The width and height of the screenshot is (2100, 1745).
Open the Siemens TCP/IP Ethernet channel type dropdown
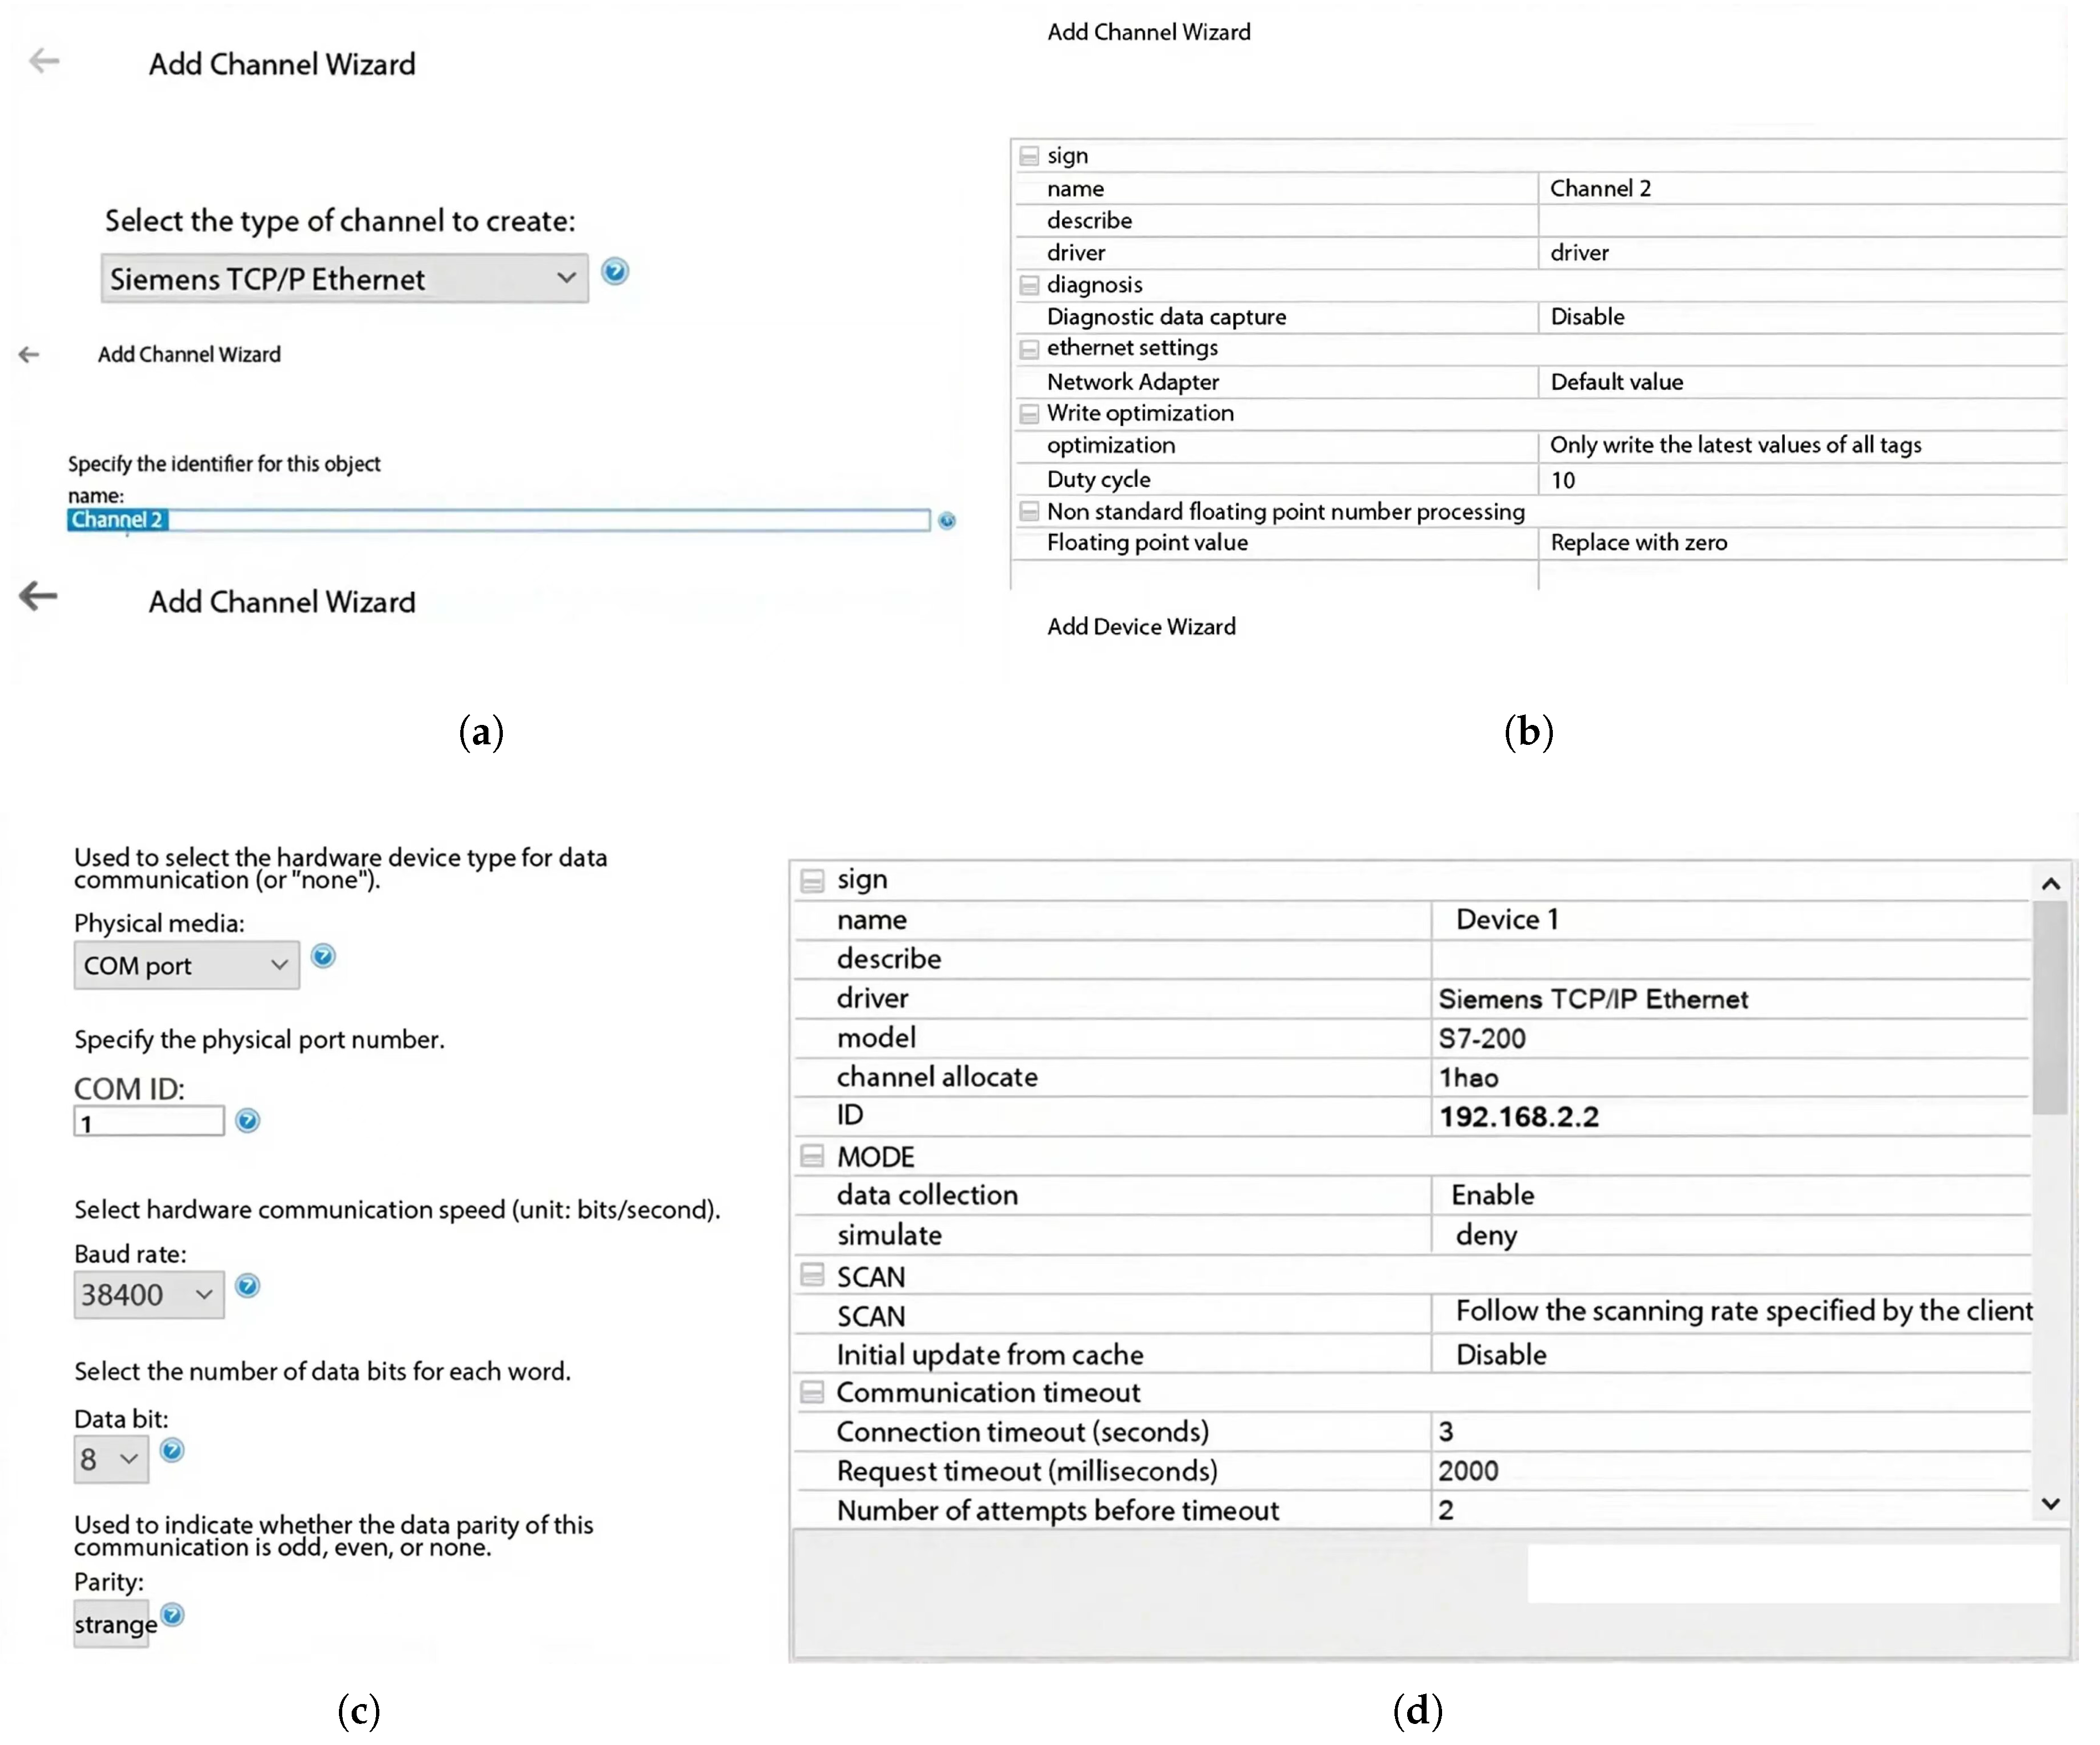344,278
